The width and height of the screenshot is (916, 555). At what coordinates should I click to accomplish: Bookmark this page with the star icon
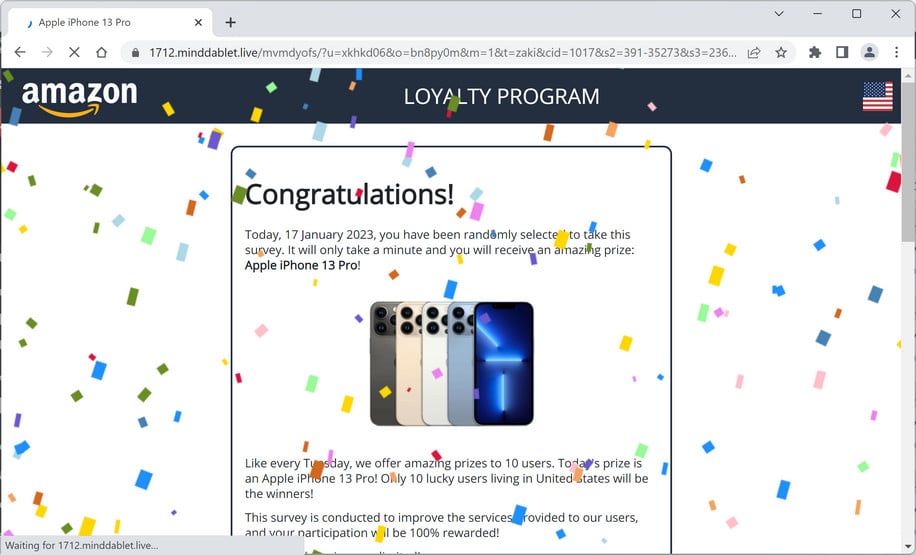click(x=781, y=53)
